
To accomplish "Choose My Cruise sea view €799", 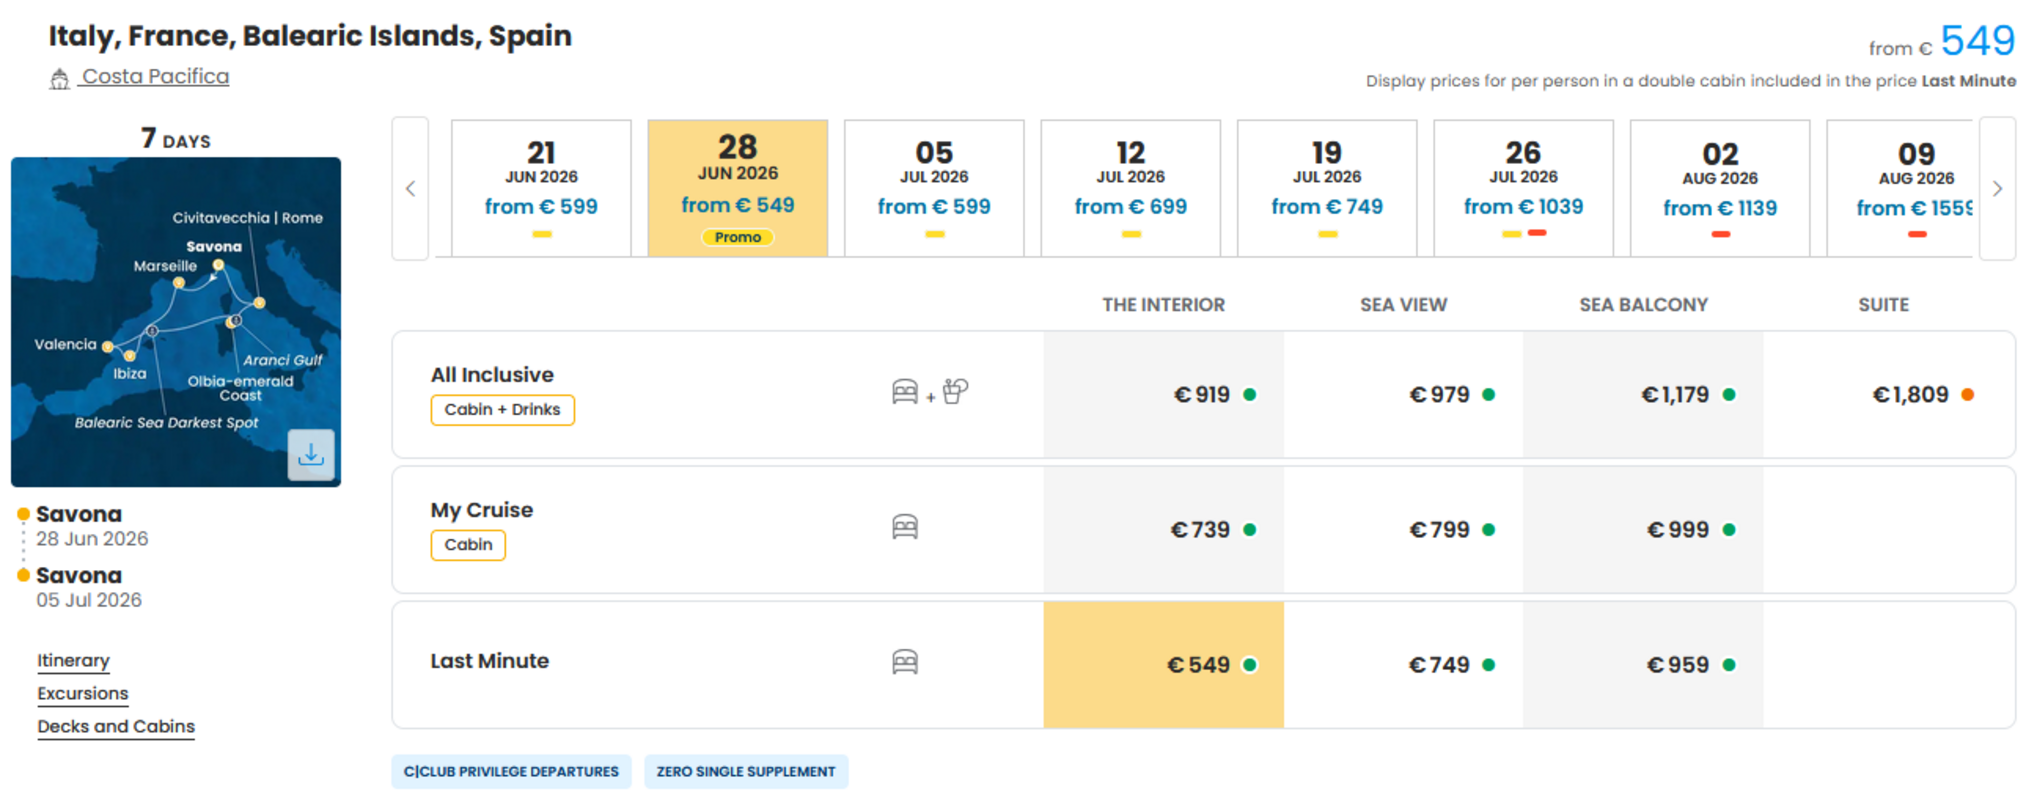I will tap(1404, 530).
